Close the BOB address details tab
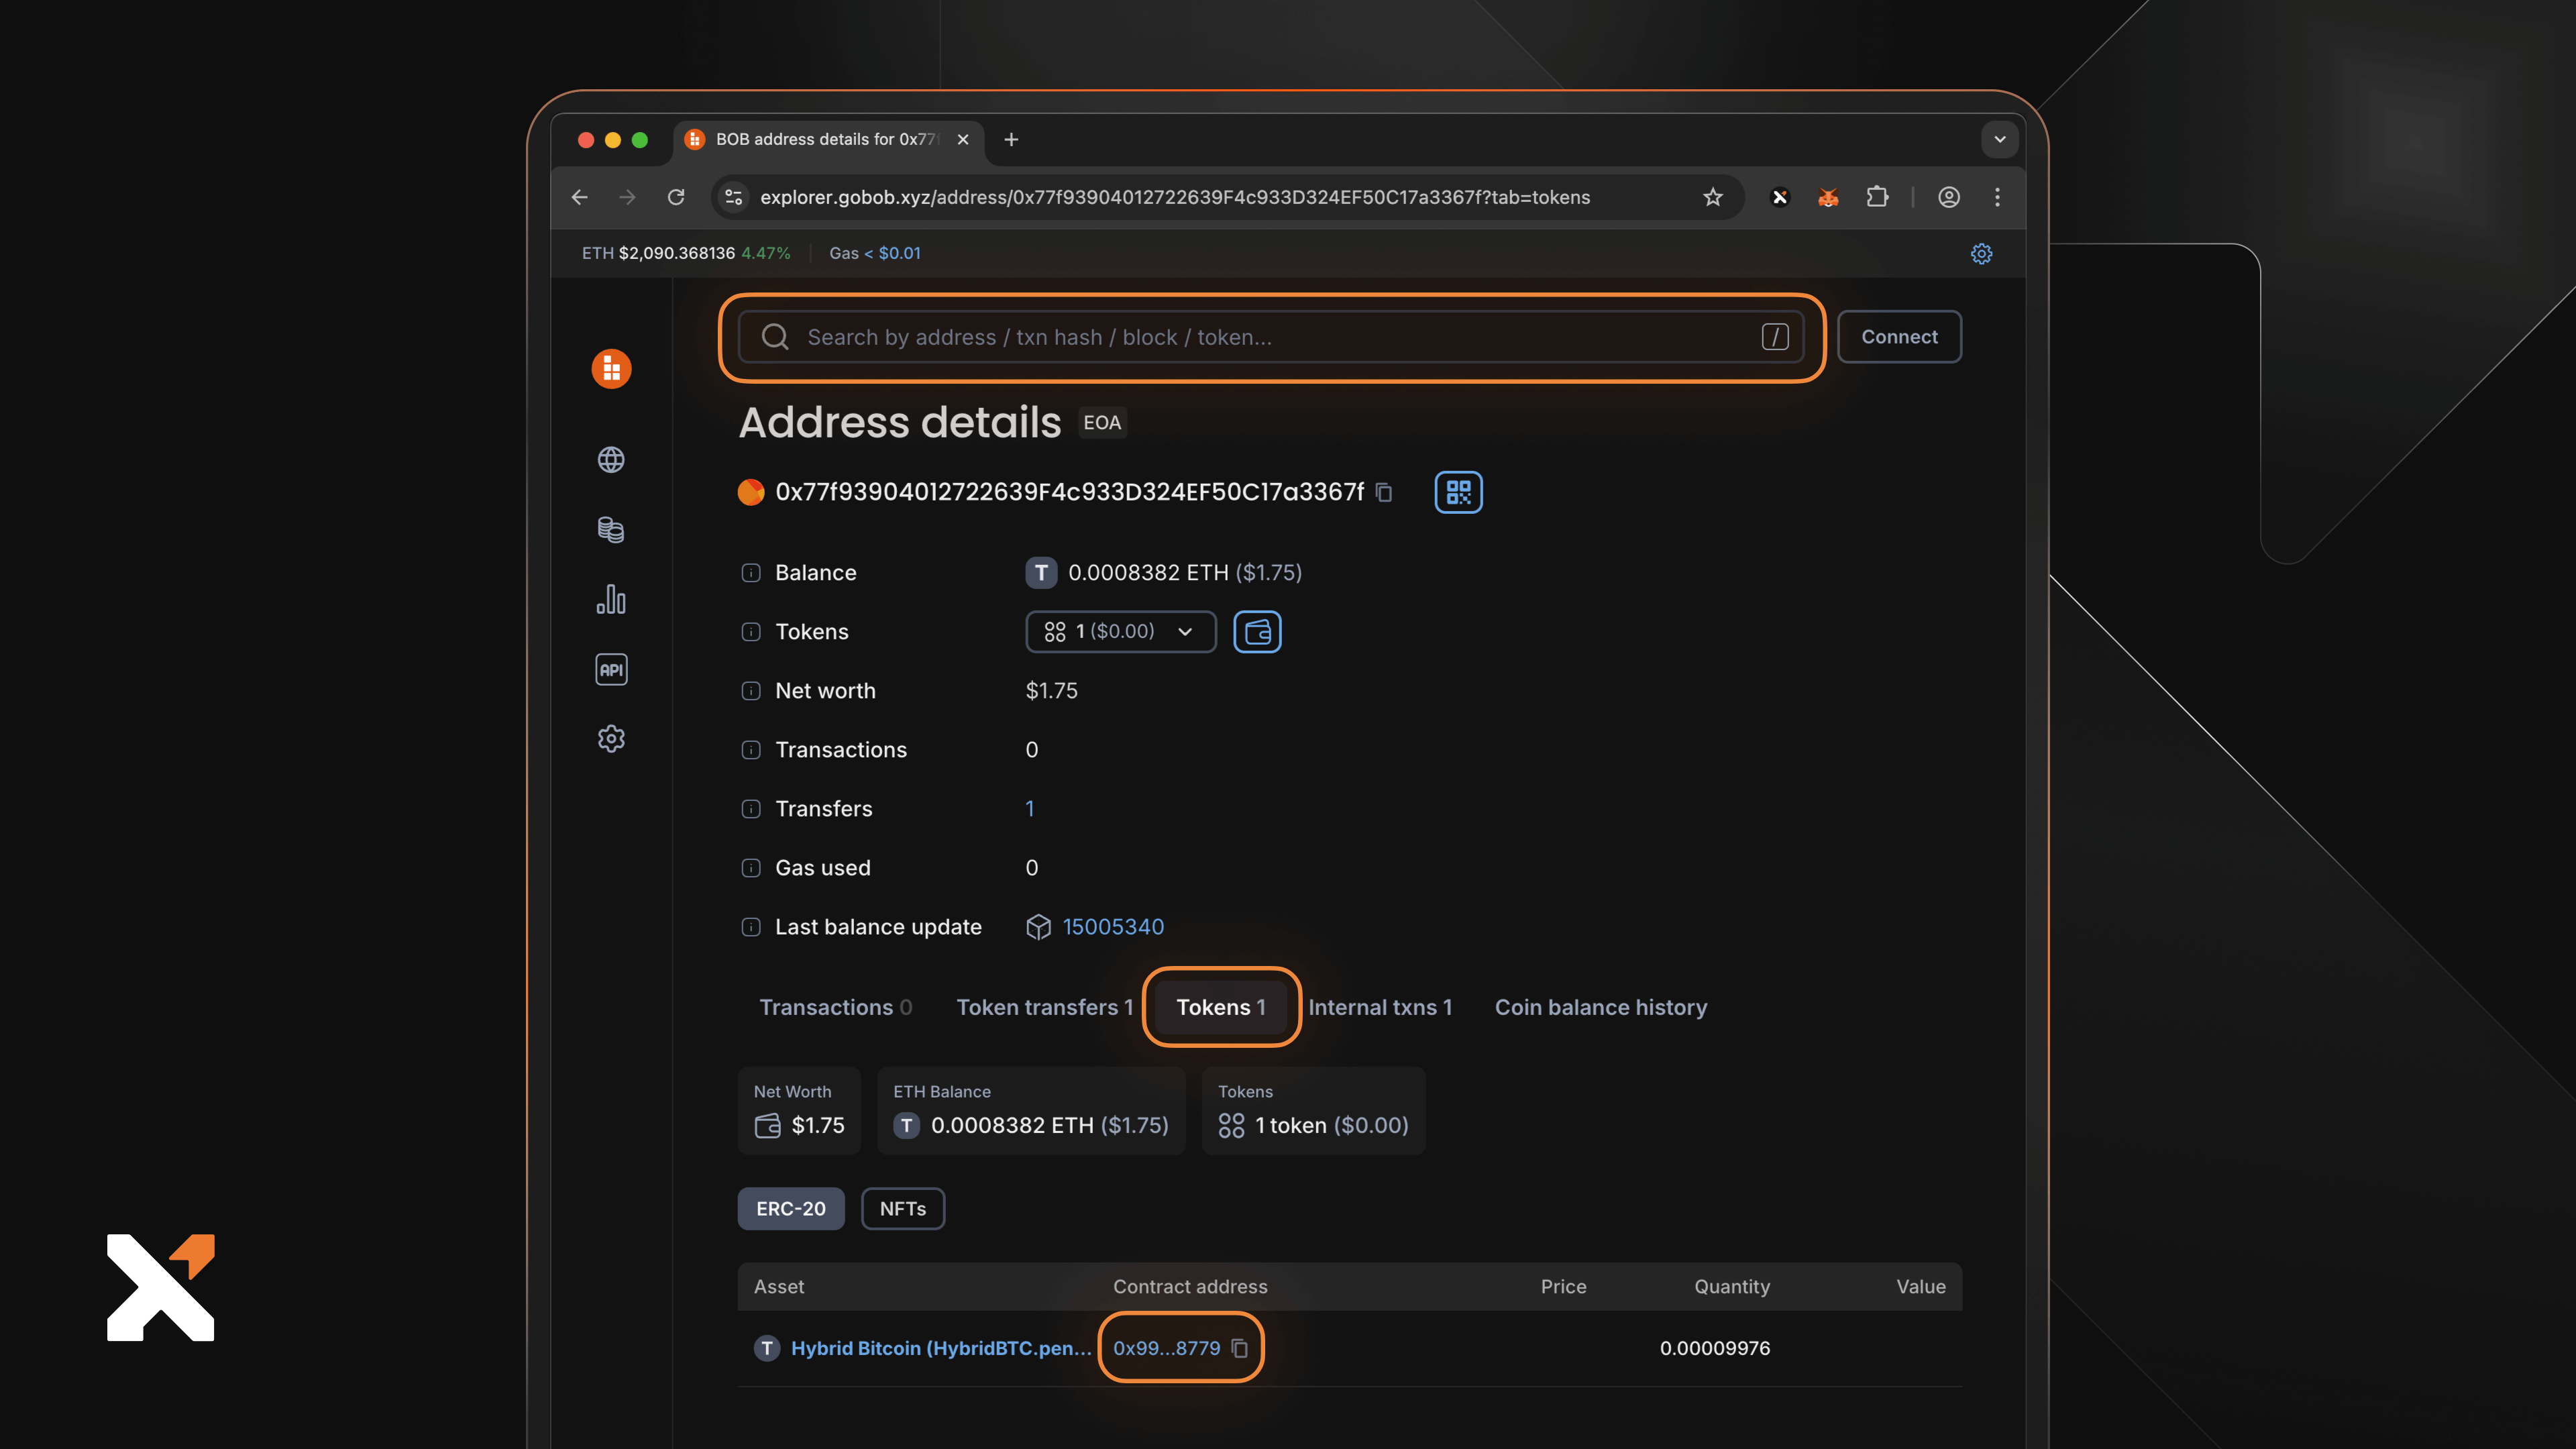 coord(963,139)
